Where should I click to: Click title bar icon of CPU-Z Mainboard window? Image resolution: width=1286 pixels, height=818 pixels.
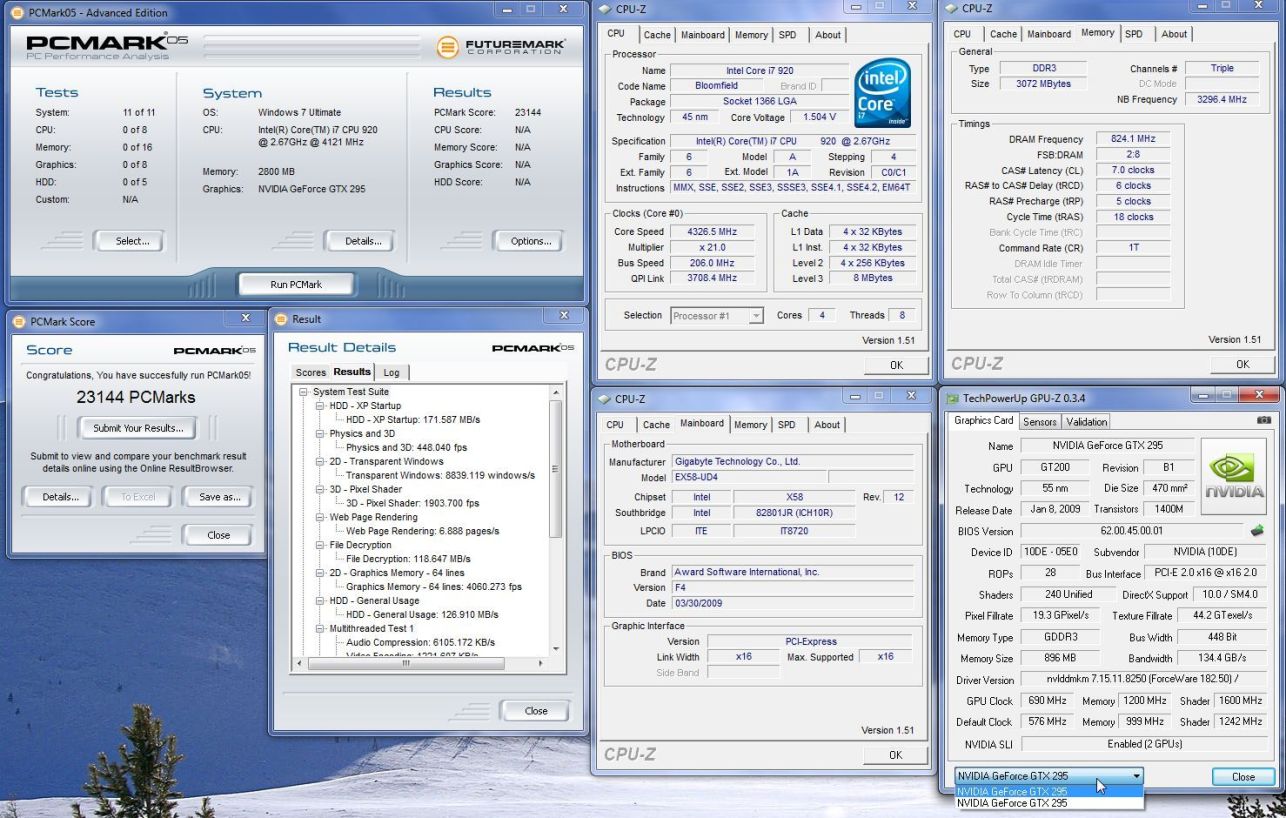603,398
